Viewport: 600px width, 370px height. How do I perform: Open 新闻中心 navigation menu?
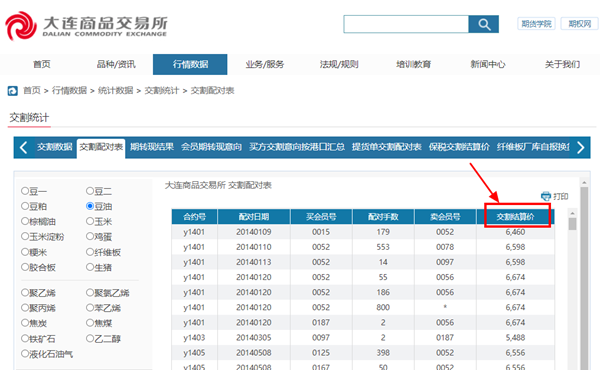pos(488,64)
